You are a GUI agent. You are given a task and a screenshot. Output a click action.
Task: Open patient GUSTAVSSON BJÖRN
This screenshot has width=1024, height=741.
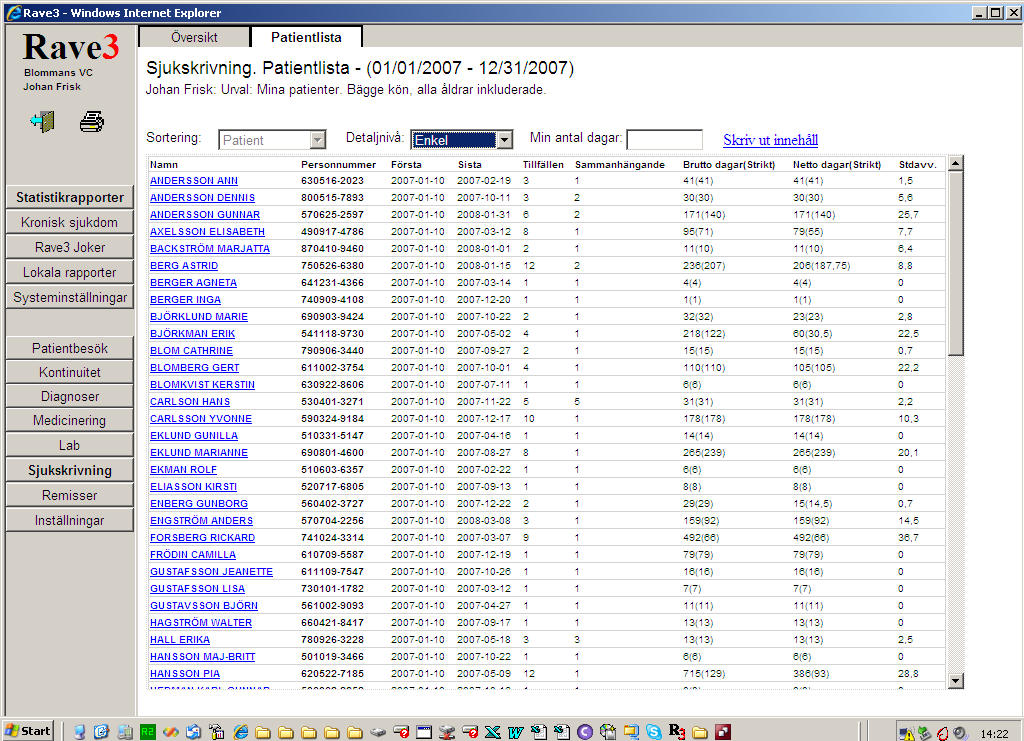(x=204, y=605)
